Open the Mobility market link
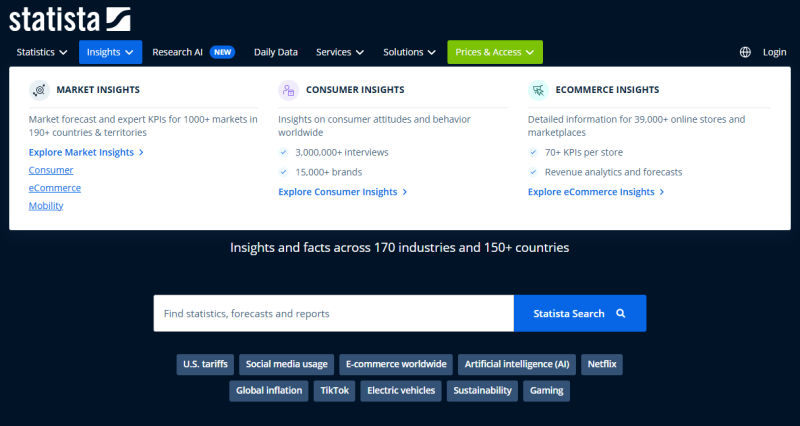Image resolution: width=800 pixels, height=426 pixels. (x=46, y=206)
